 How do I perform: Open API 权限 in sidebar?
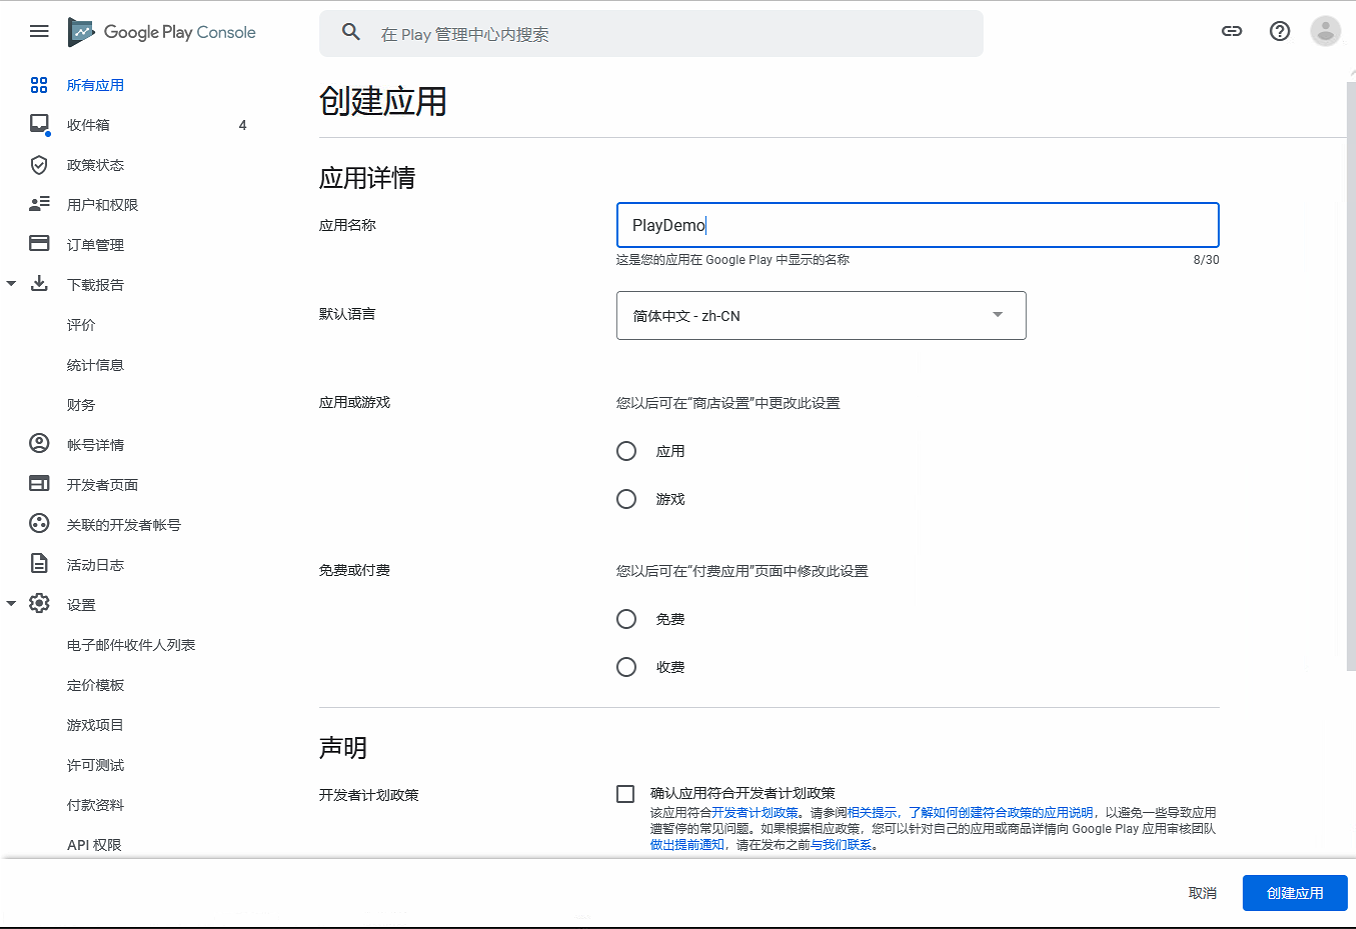(x=94, y=845)
